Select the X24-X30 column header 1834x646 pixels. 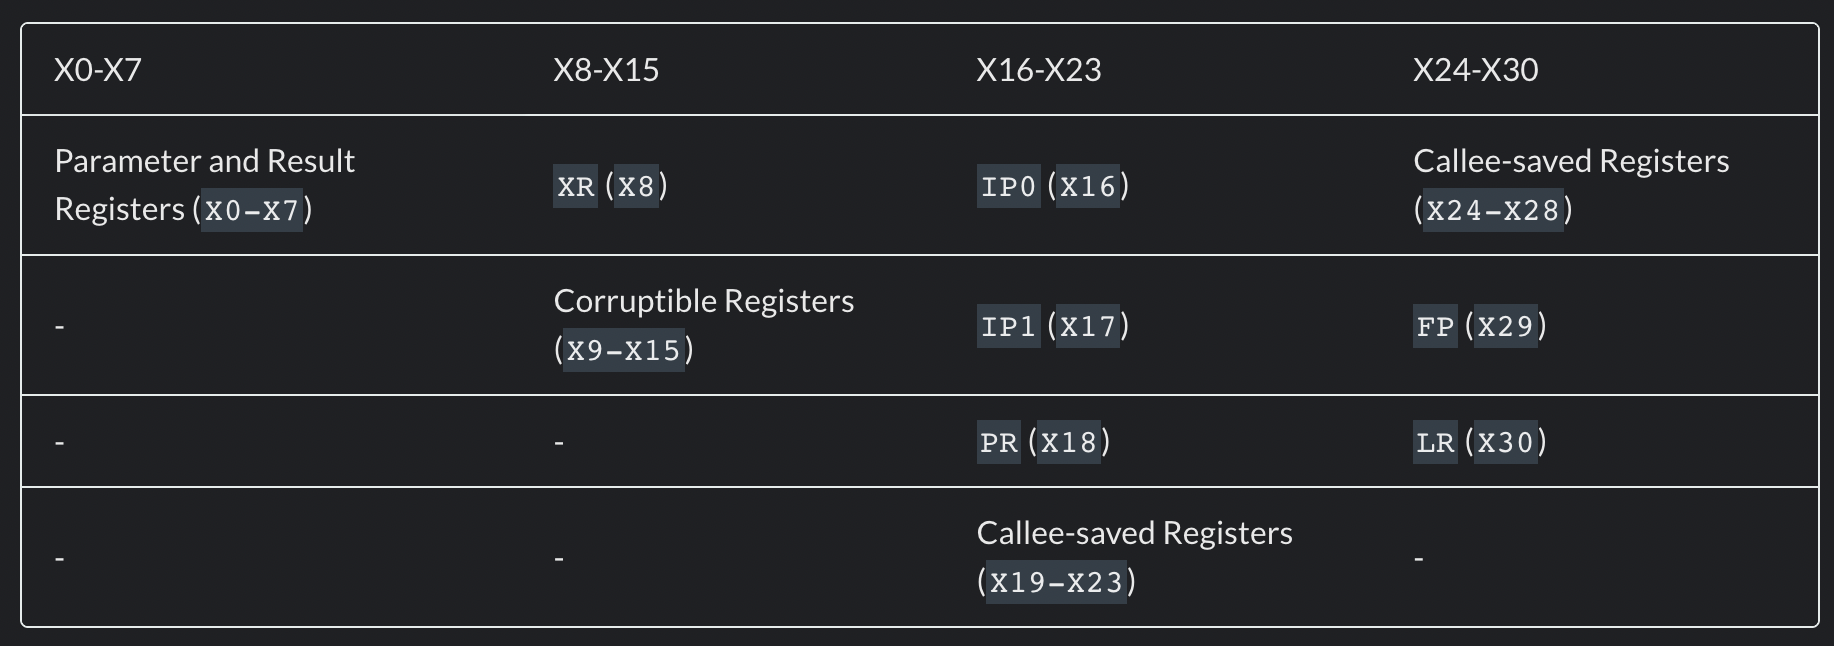click(1475, 70)
